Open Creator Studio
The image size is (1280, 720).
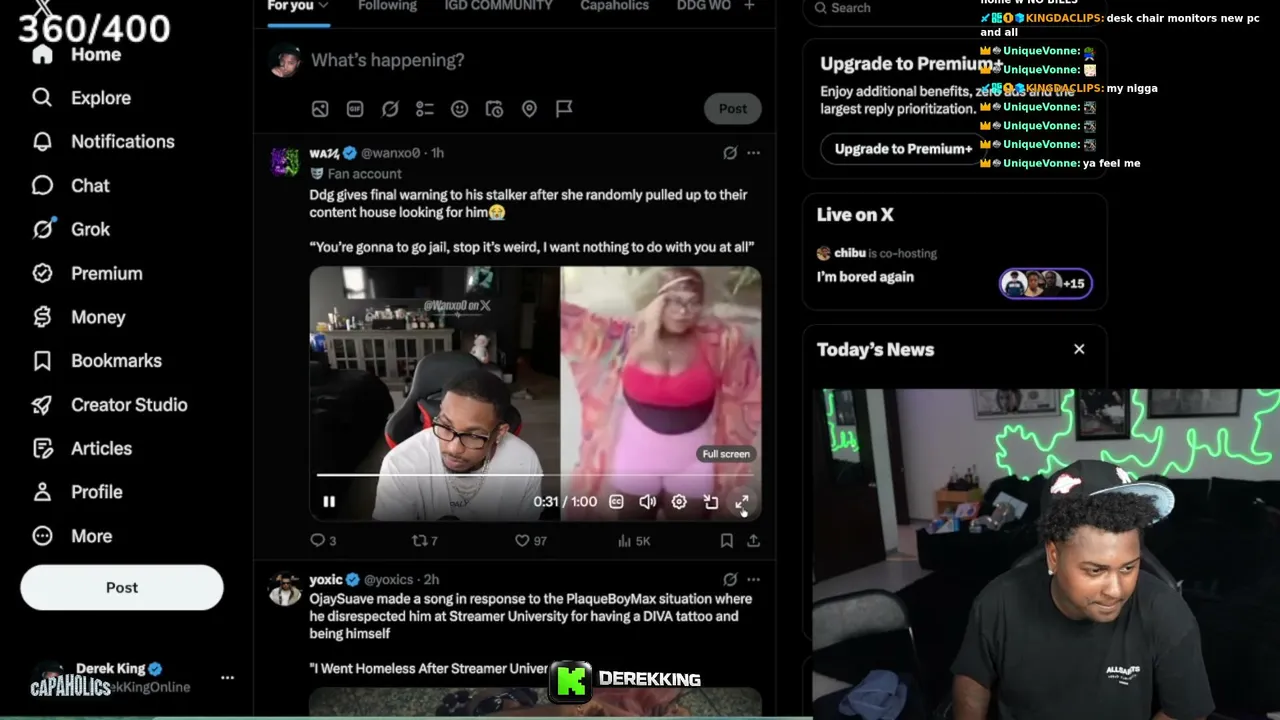click(109, 405)
